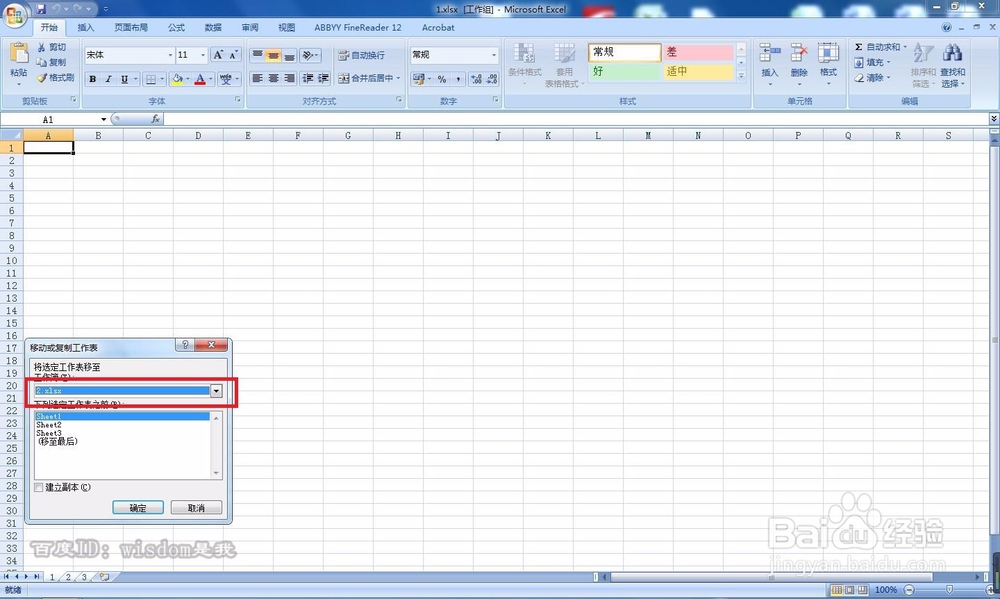The width and height of the screenshot is (1000, 599).
Task: Click the Increase Indent icon
Action: pyautogui.click(x=323, y=78)
